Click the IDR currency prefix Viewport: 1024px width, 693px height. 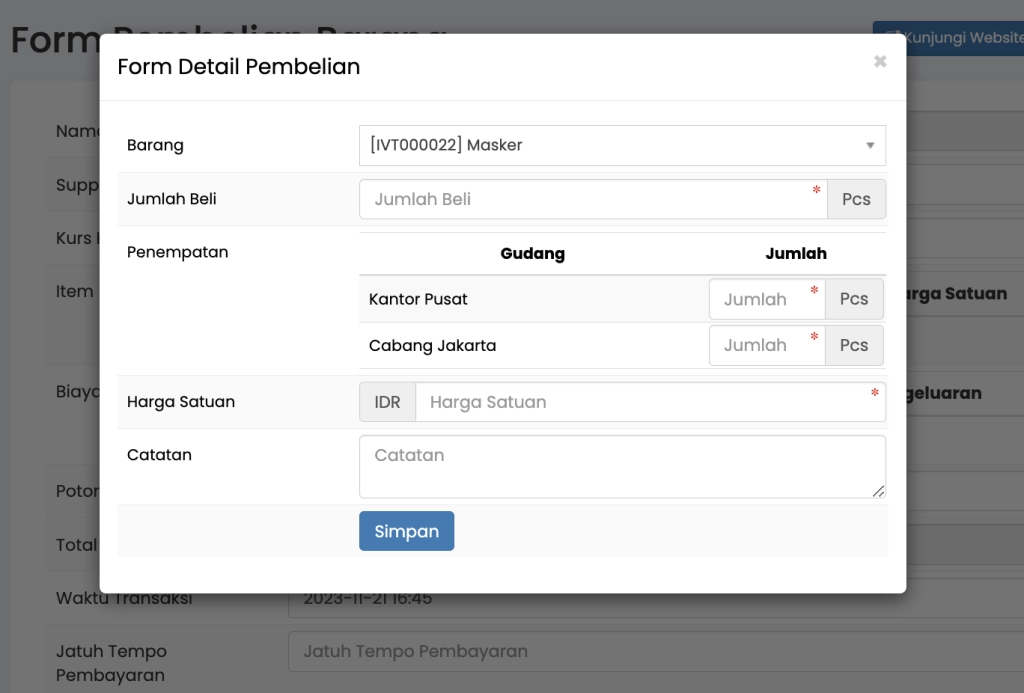(387, 402)
